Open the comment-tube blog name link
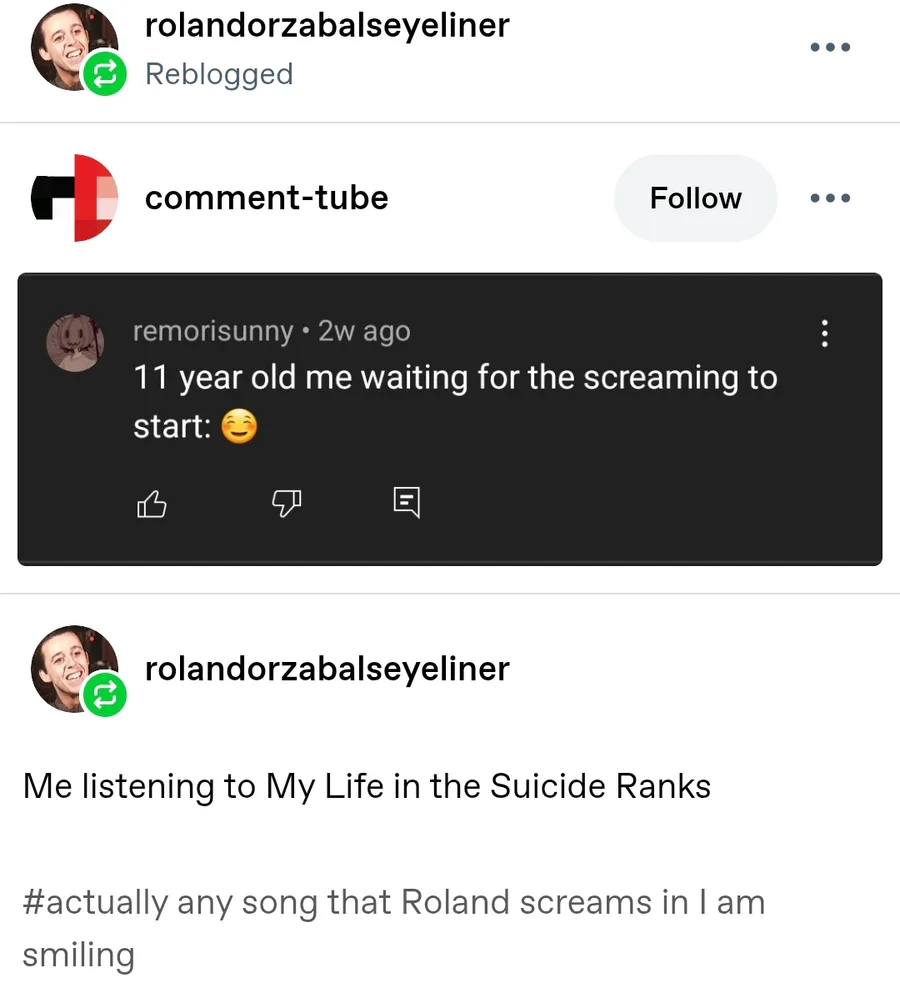This screenshot has width=900, height=1003. pyautogui.click(x=266, y=198)
